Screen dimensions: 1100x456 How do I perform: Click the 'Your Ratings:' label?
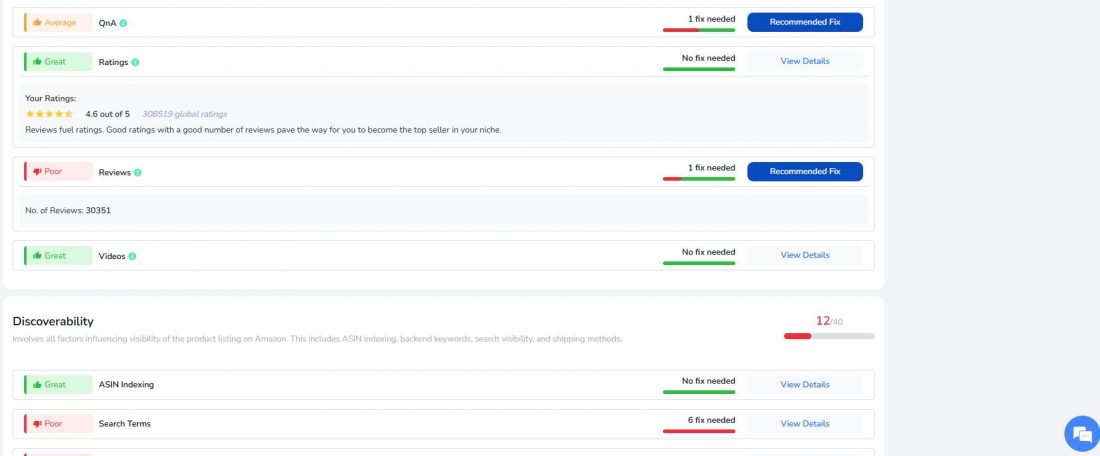click(x=51, y=99)
